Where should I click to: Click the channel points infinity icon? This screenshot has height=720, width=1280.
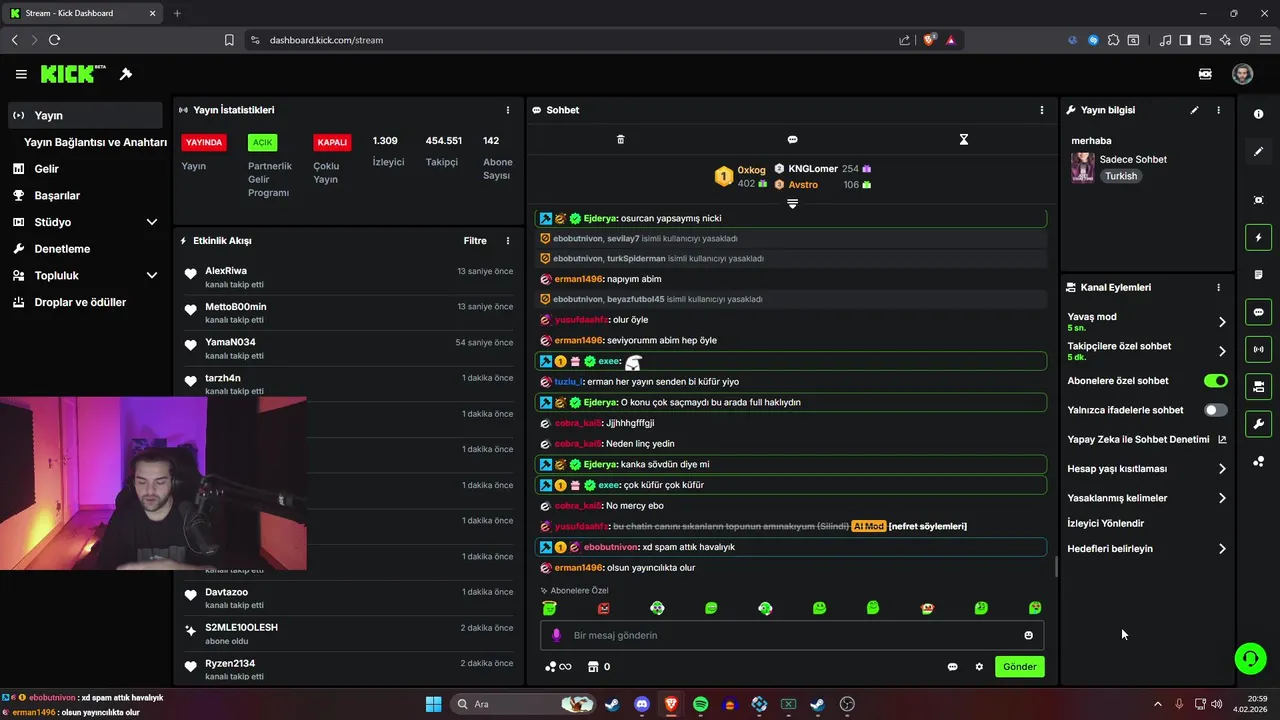point(558,667)
